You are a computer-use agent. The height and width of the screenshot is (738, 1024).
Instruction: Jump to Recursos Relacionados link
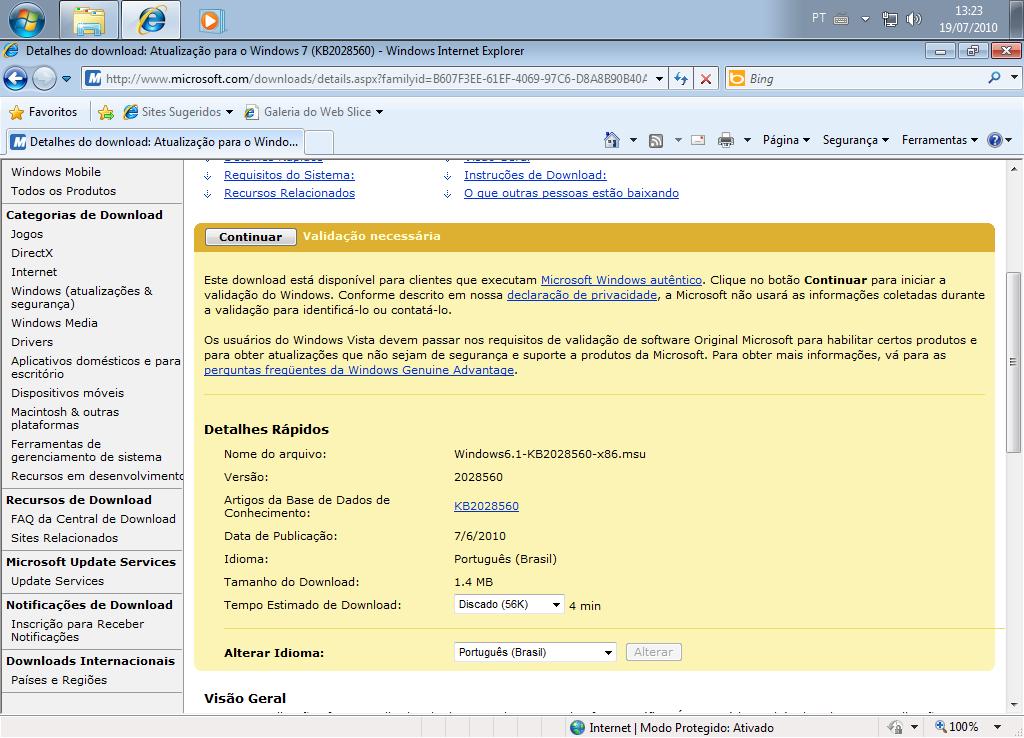289,193
